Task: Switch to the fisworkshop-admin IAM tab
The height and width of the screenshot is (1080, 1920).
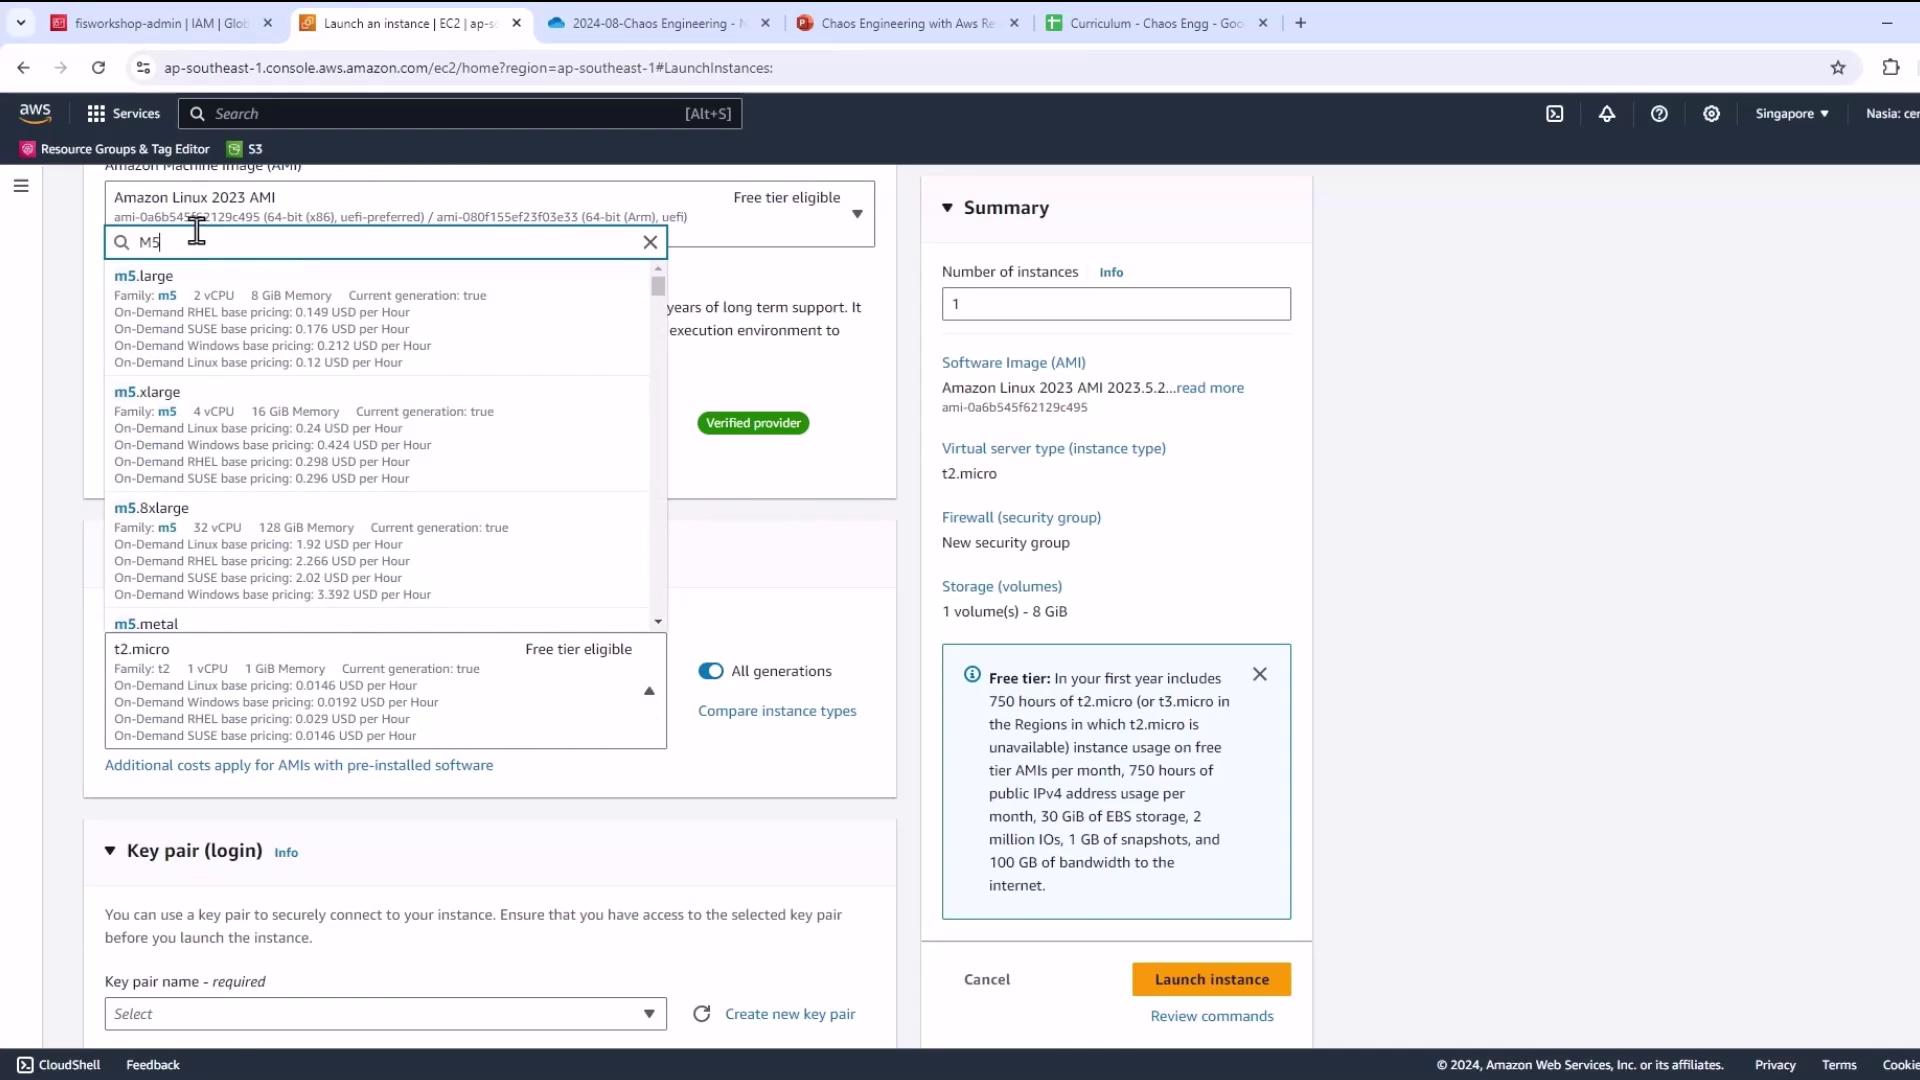Action: point(162,23)
